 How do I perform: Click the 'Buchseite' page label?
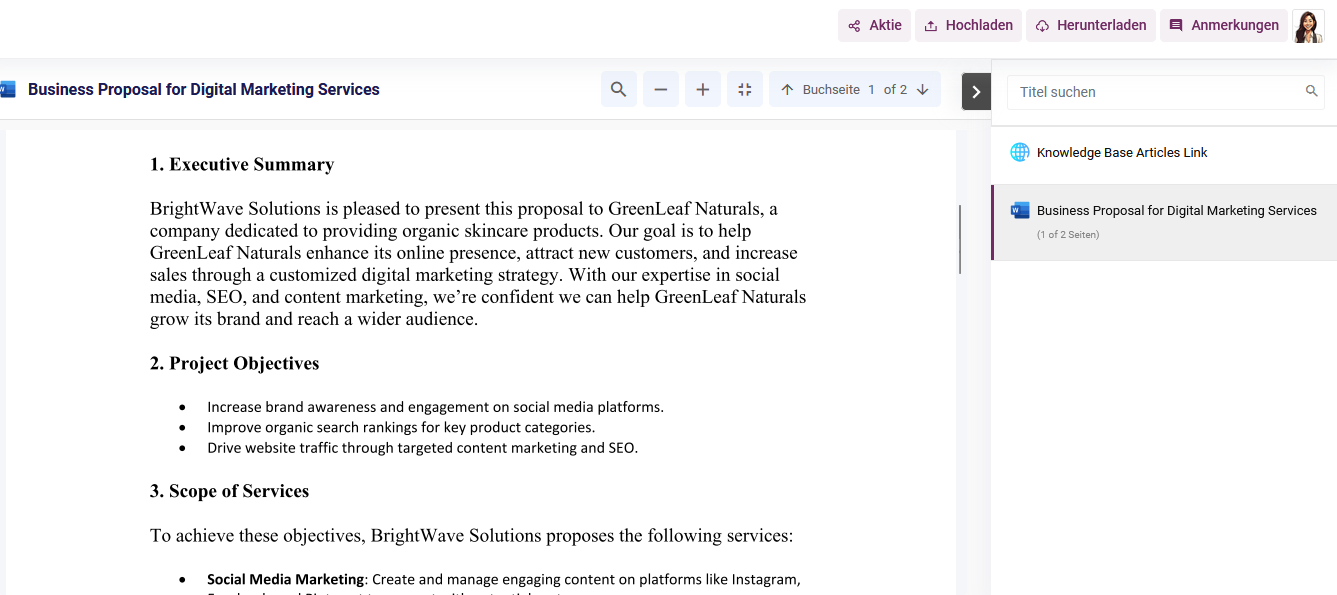pyautogui.click(x=831, y=90)
